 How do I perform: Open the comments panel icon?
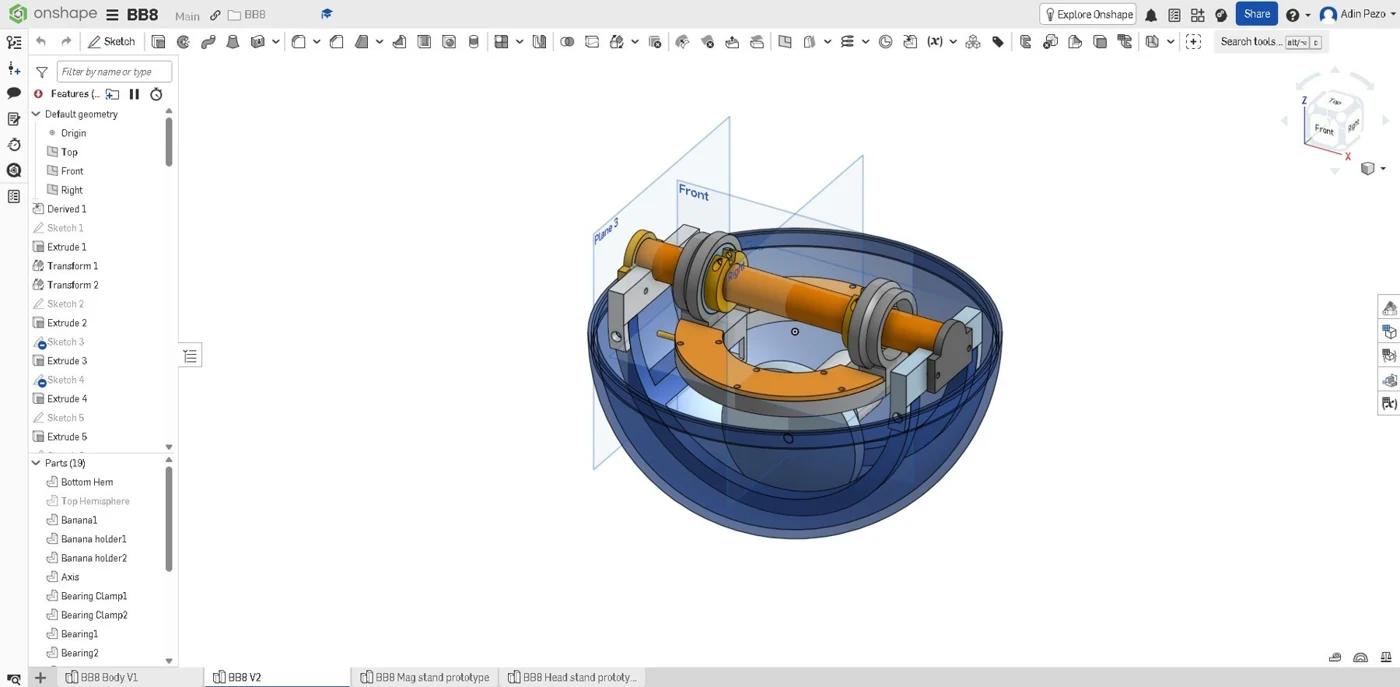(x=14, y=93)
